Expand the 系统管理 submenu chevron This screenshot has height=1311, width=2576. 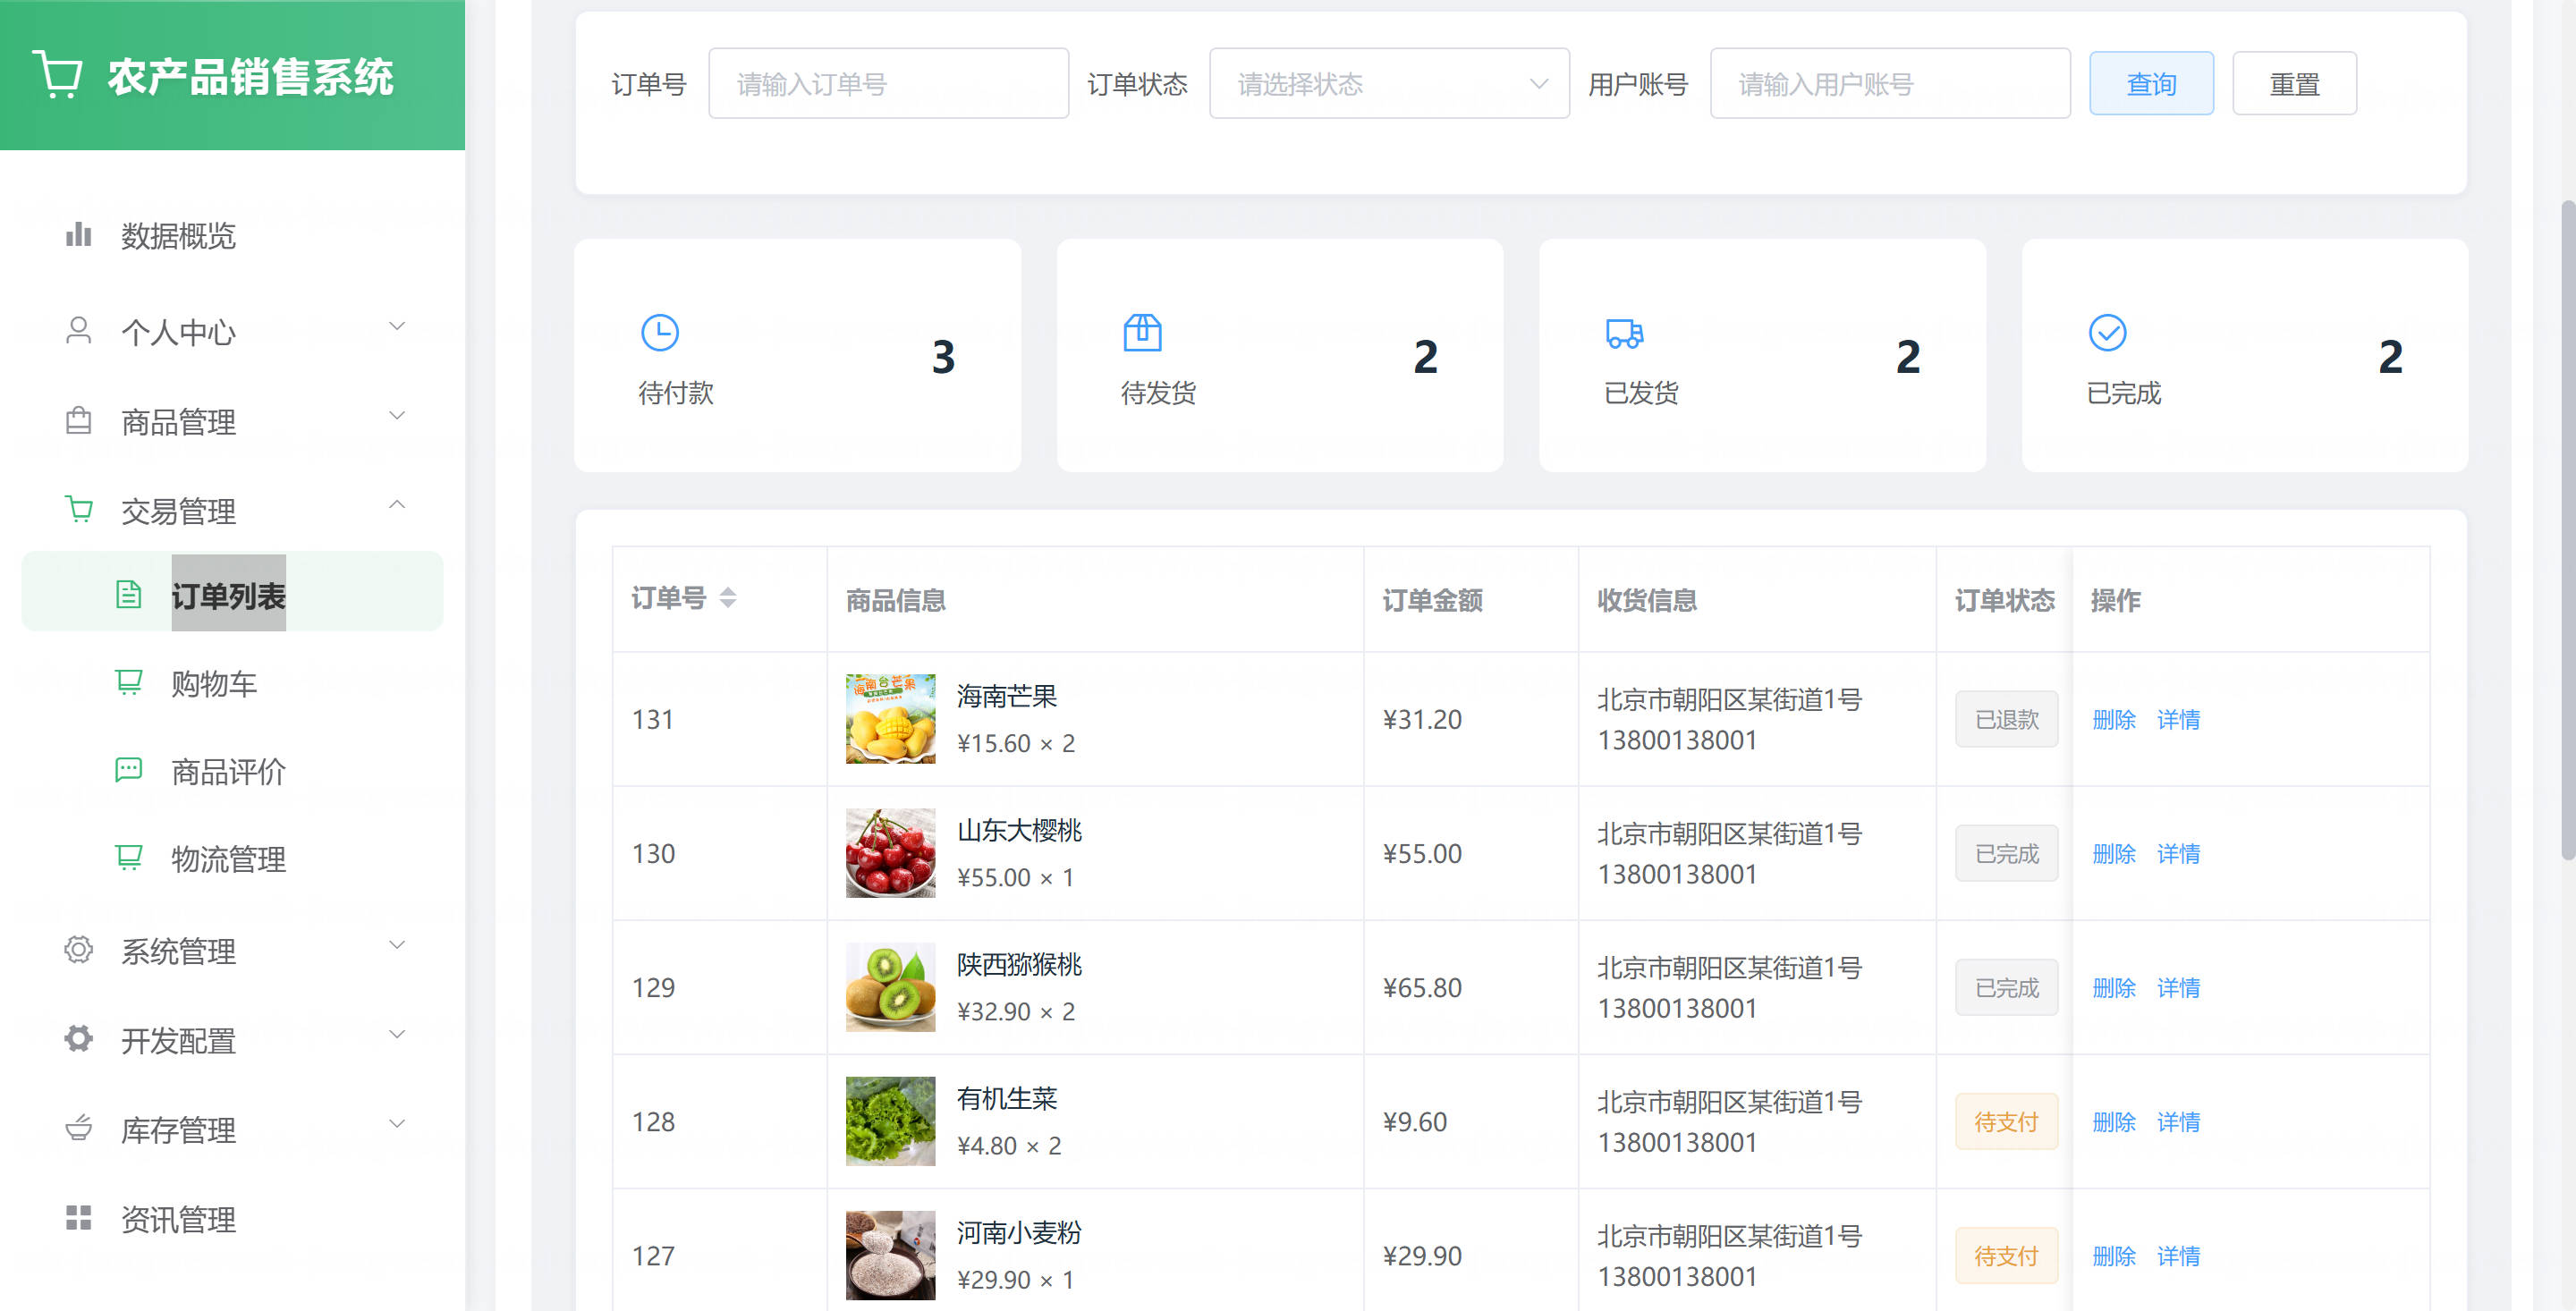coord(397,945)
